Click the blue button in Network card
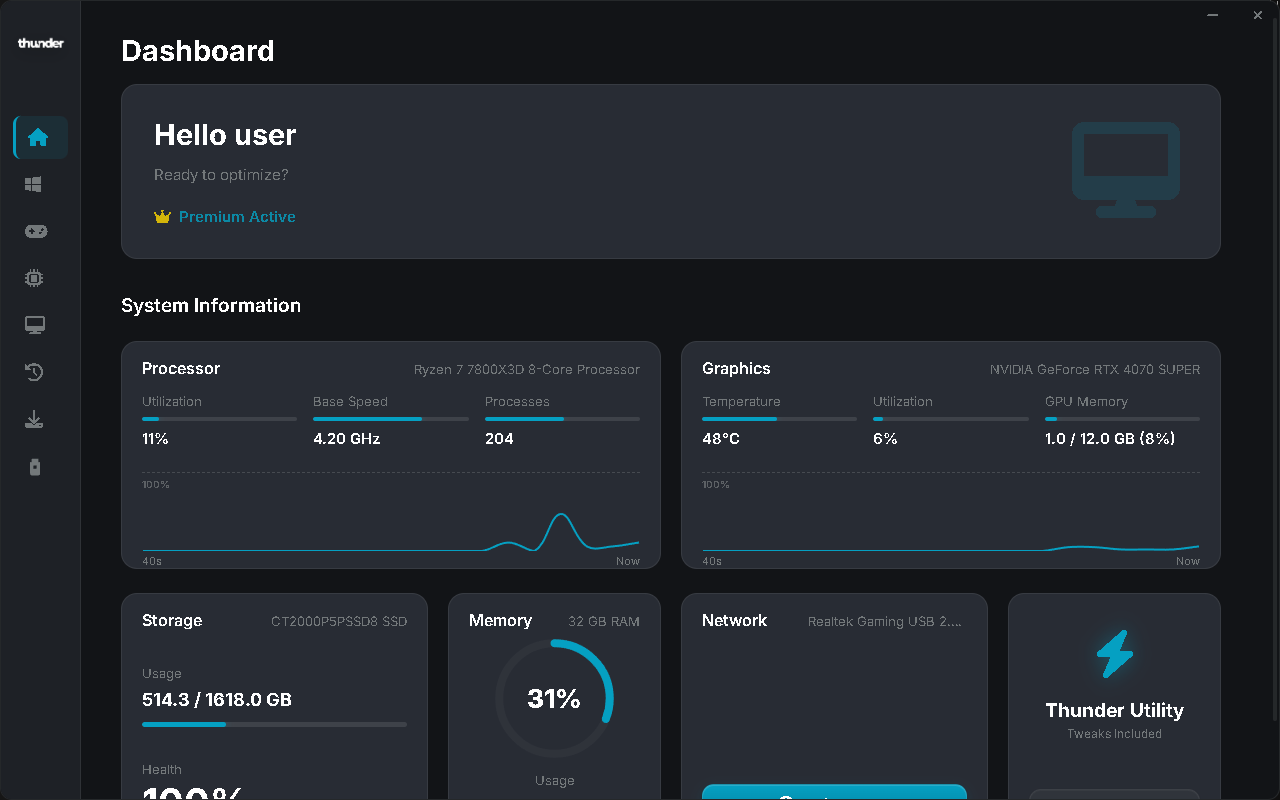The width and height of the screenshot is (1280, 800). pos(834,792)
